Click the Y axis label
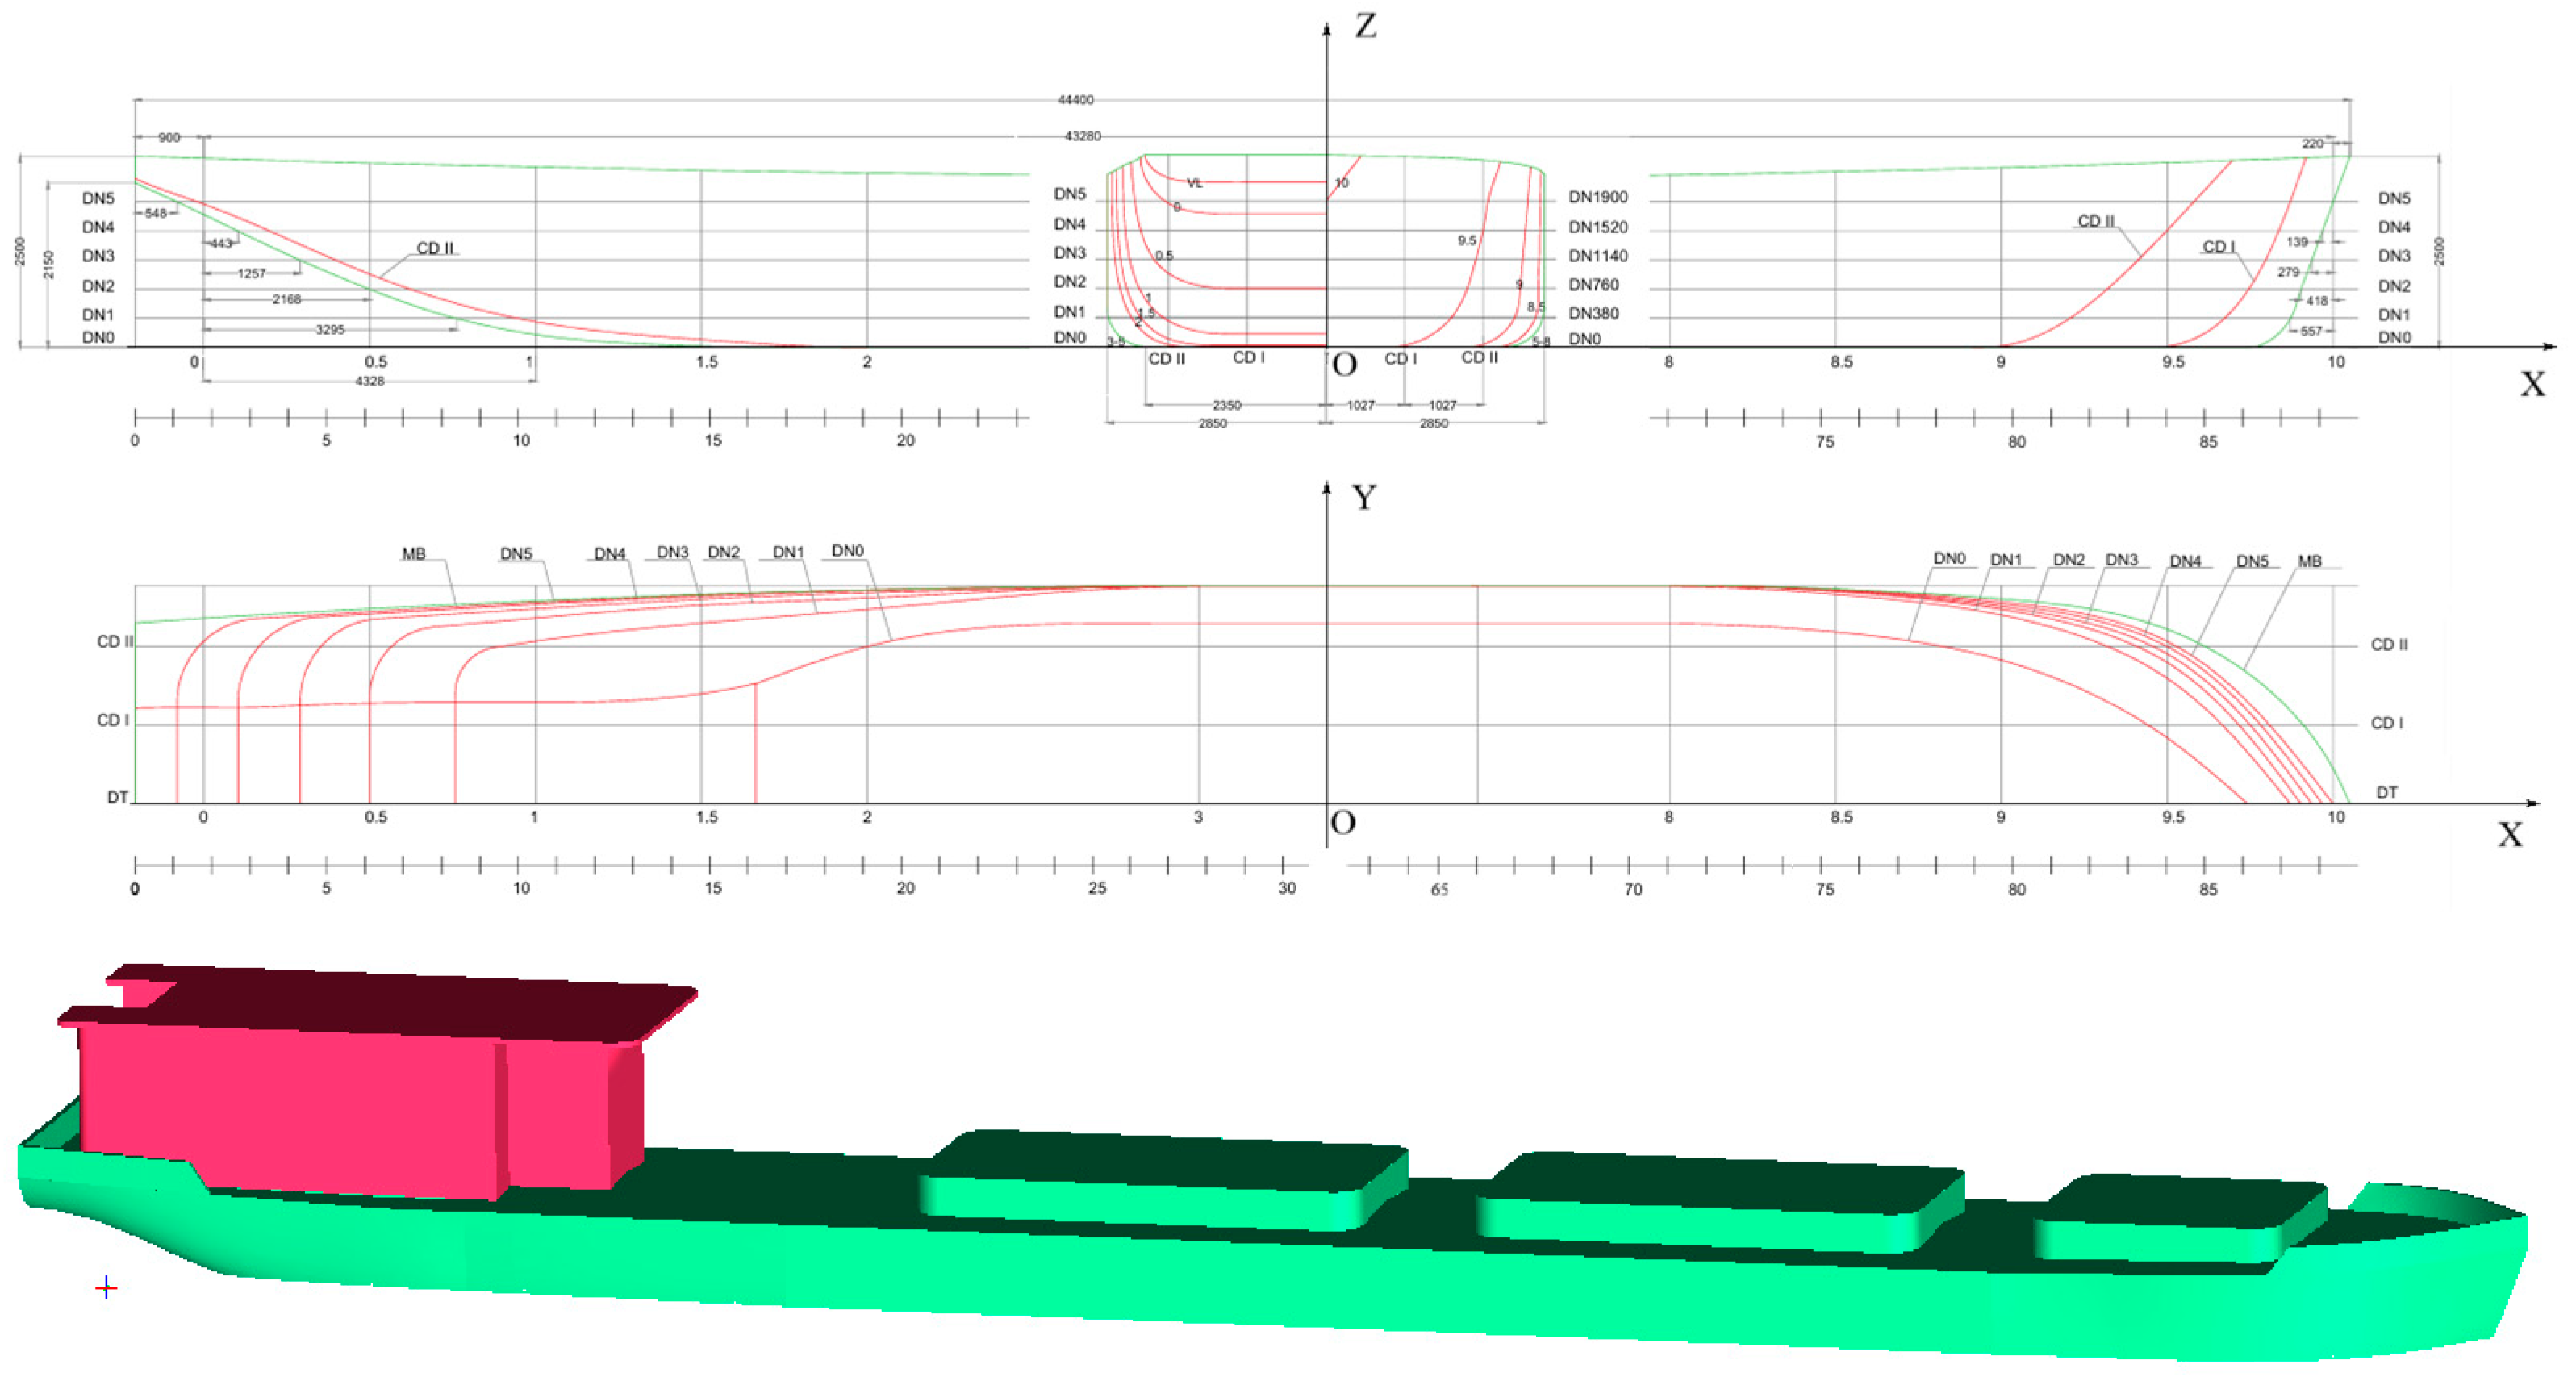This screenshot has width=2576, height=1385. pos(1363,497)
